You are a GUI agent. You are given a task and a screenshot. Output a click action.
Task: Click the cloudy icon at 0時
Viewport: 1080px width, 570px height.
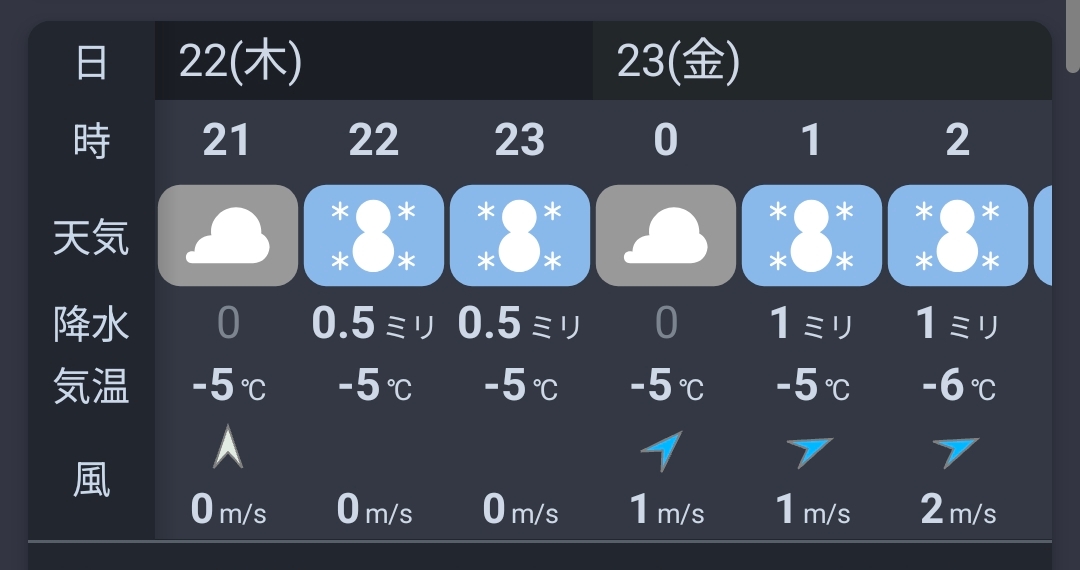click(665, 236)
